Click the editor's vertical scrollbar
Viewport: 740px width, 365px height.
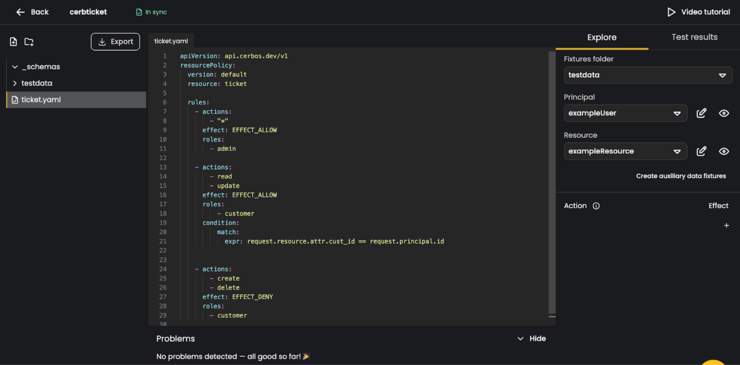coord(552,182)
